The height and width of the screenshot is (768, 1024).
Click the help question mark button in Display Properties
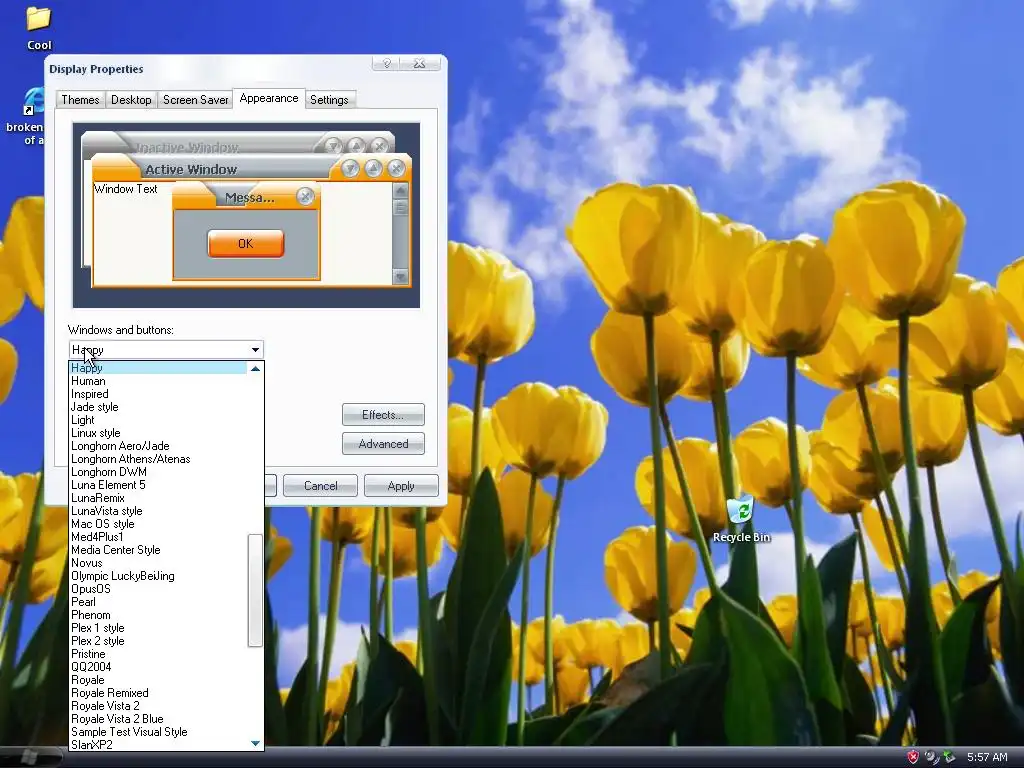coord(386,63)
